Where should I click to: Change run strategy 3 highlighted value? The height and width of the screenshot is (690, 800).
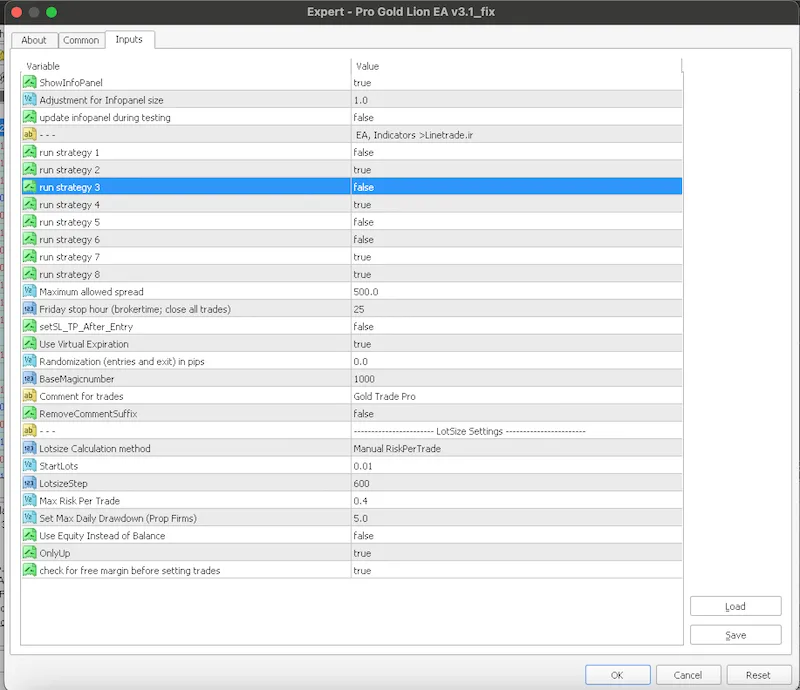(516, 187)
